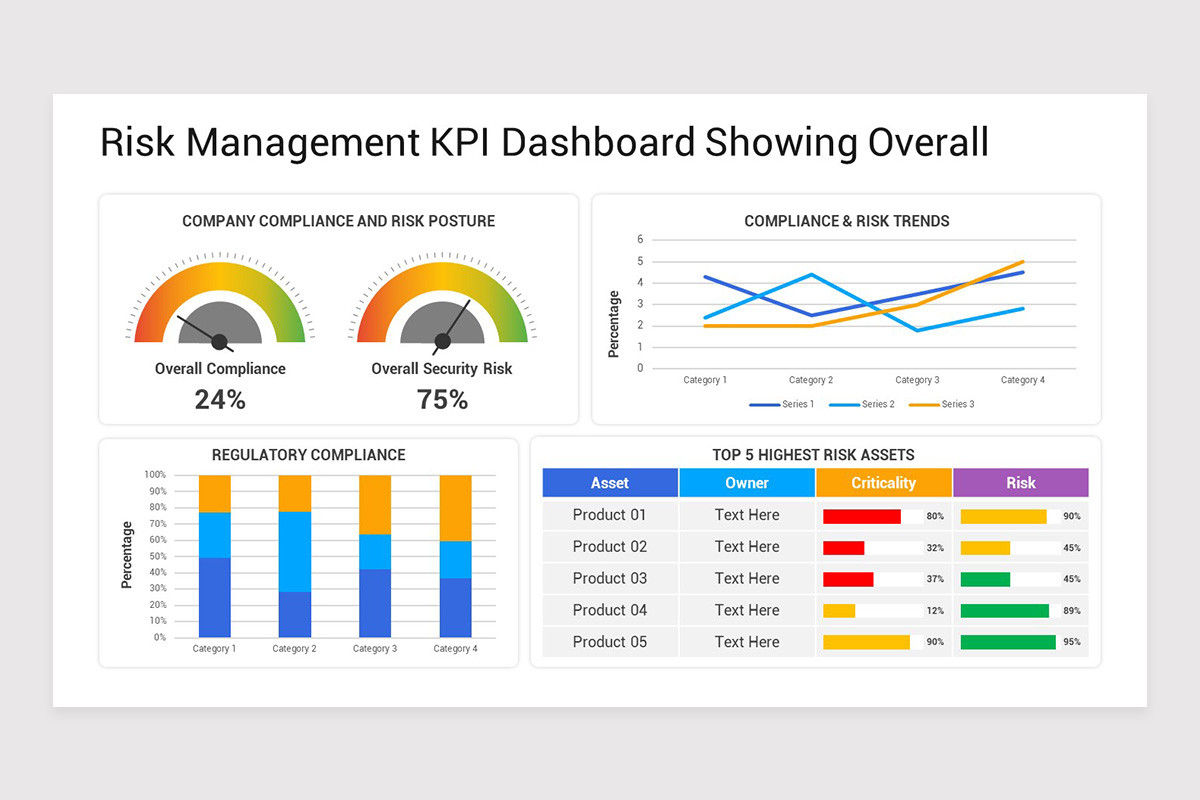Image resolution: width=1200 pixels, height=800 pixels.
Task: Click the Risk column header
Action: pyautogui.click(x=1021, y=482)
